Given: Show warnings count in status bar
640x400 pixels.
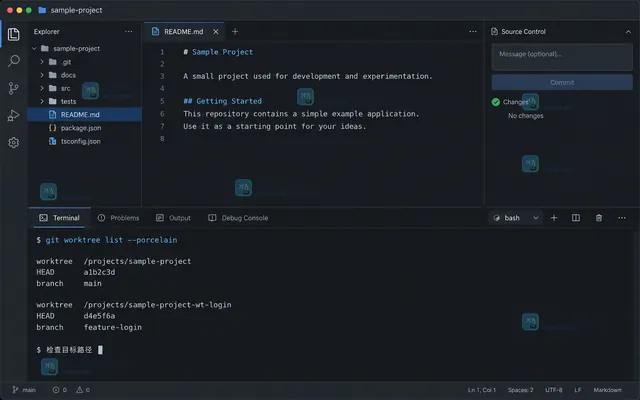Looking at the screenshot, I should [83, 390].
